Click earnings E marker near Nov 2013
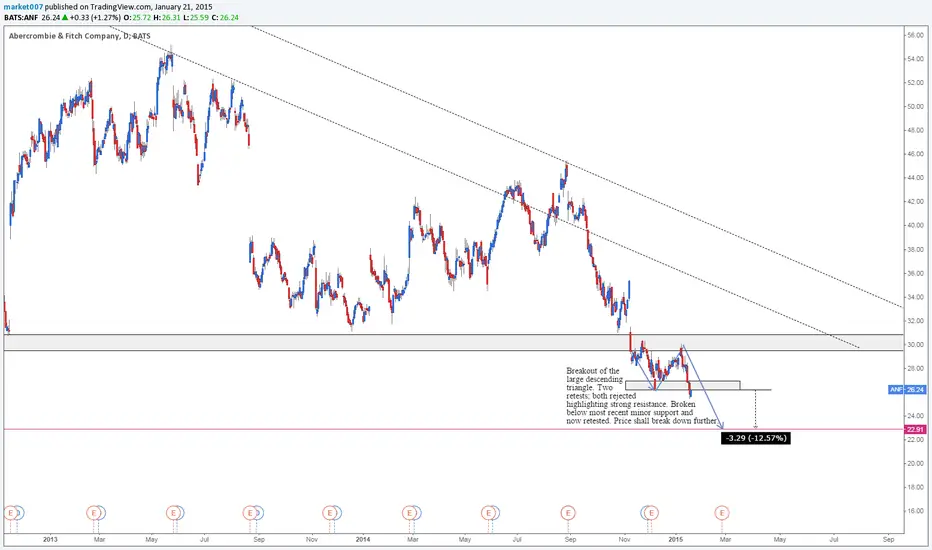 tap(329, 513)
